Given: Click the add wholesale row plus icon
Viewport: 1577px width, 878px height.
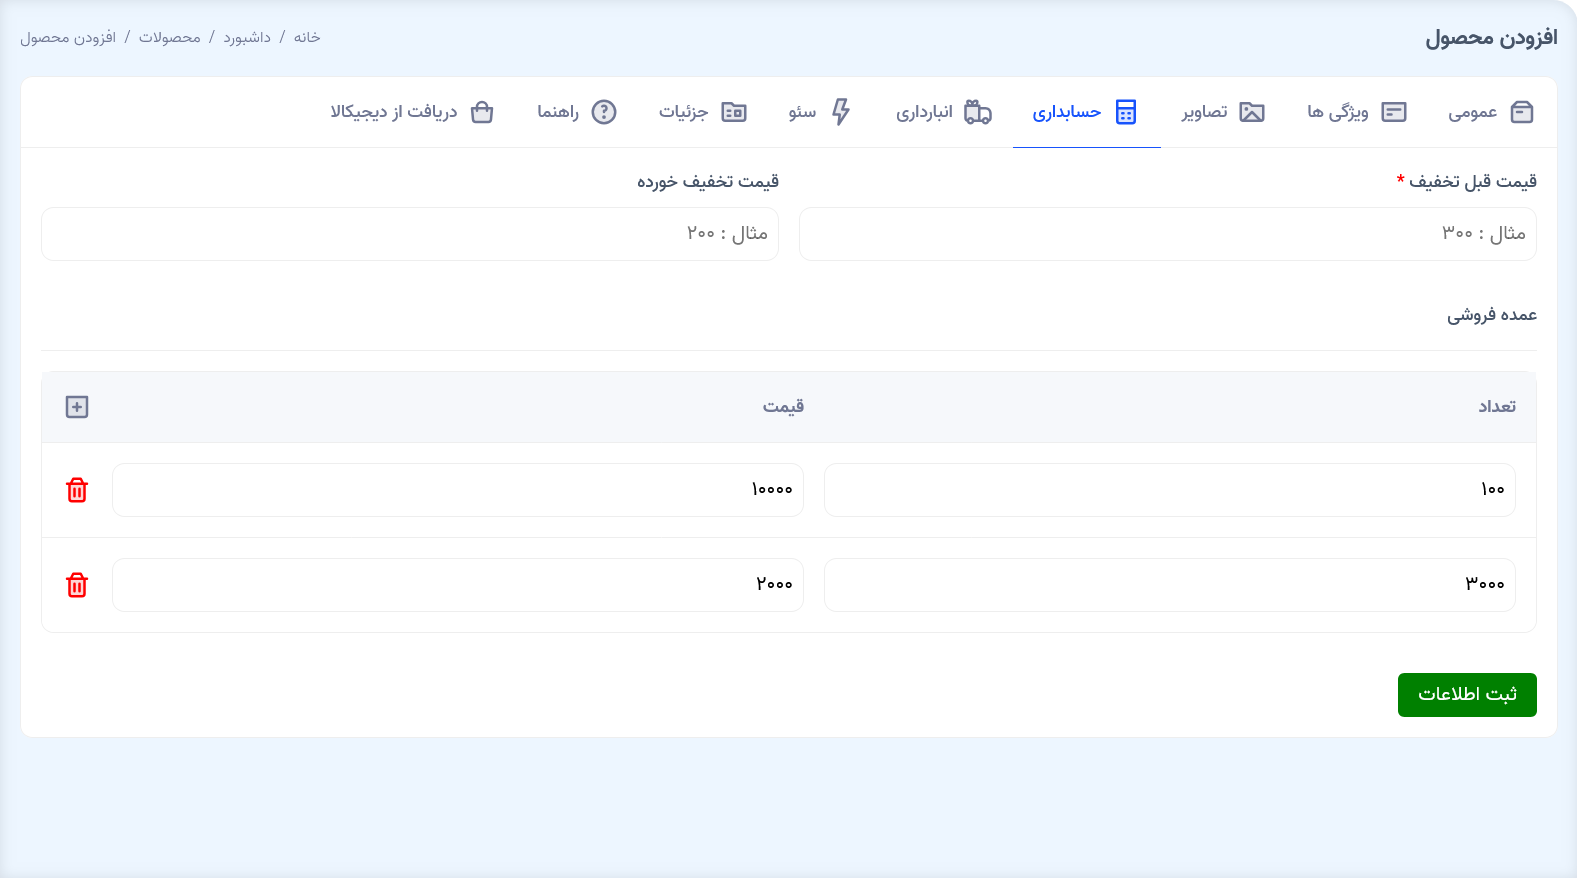Looking at the screenshot, I should (77, 407).
